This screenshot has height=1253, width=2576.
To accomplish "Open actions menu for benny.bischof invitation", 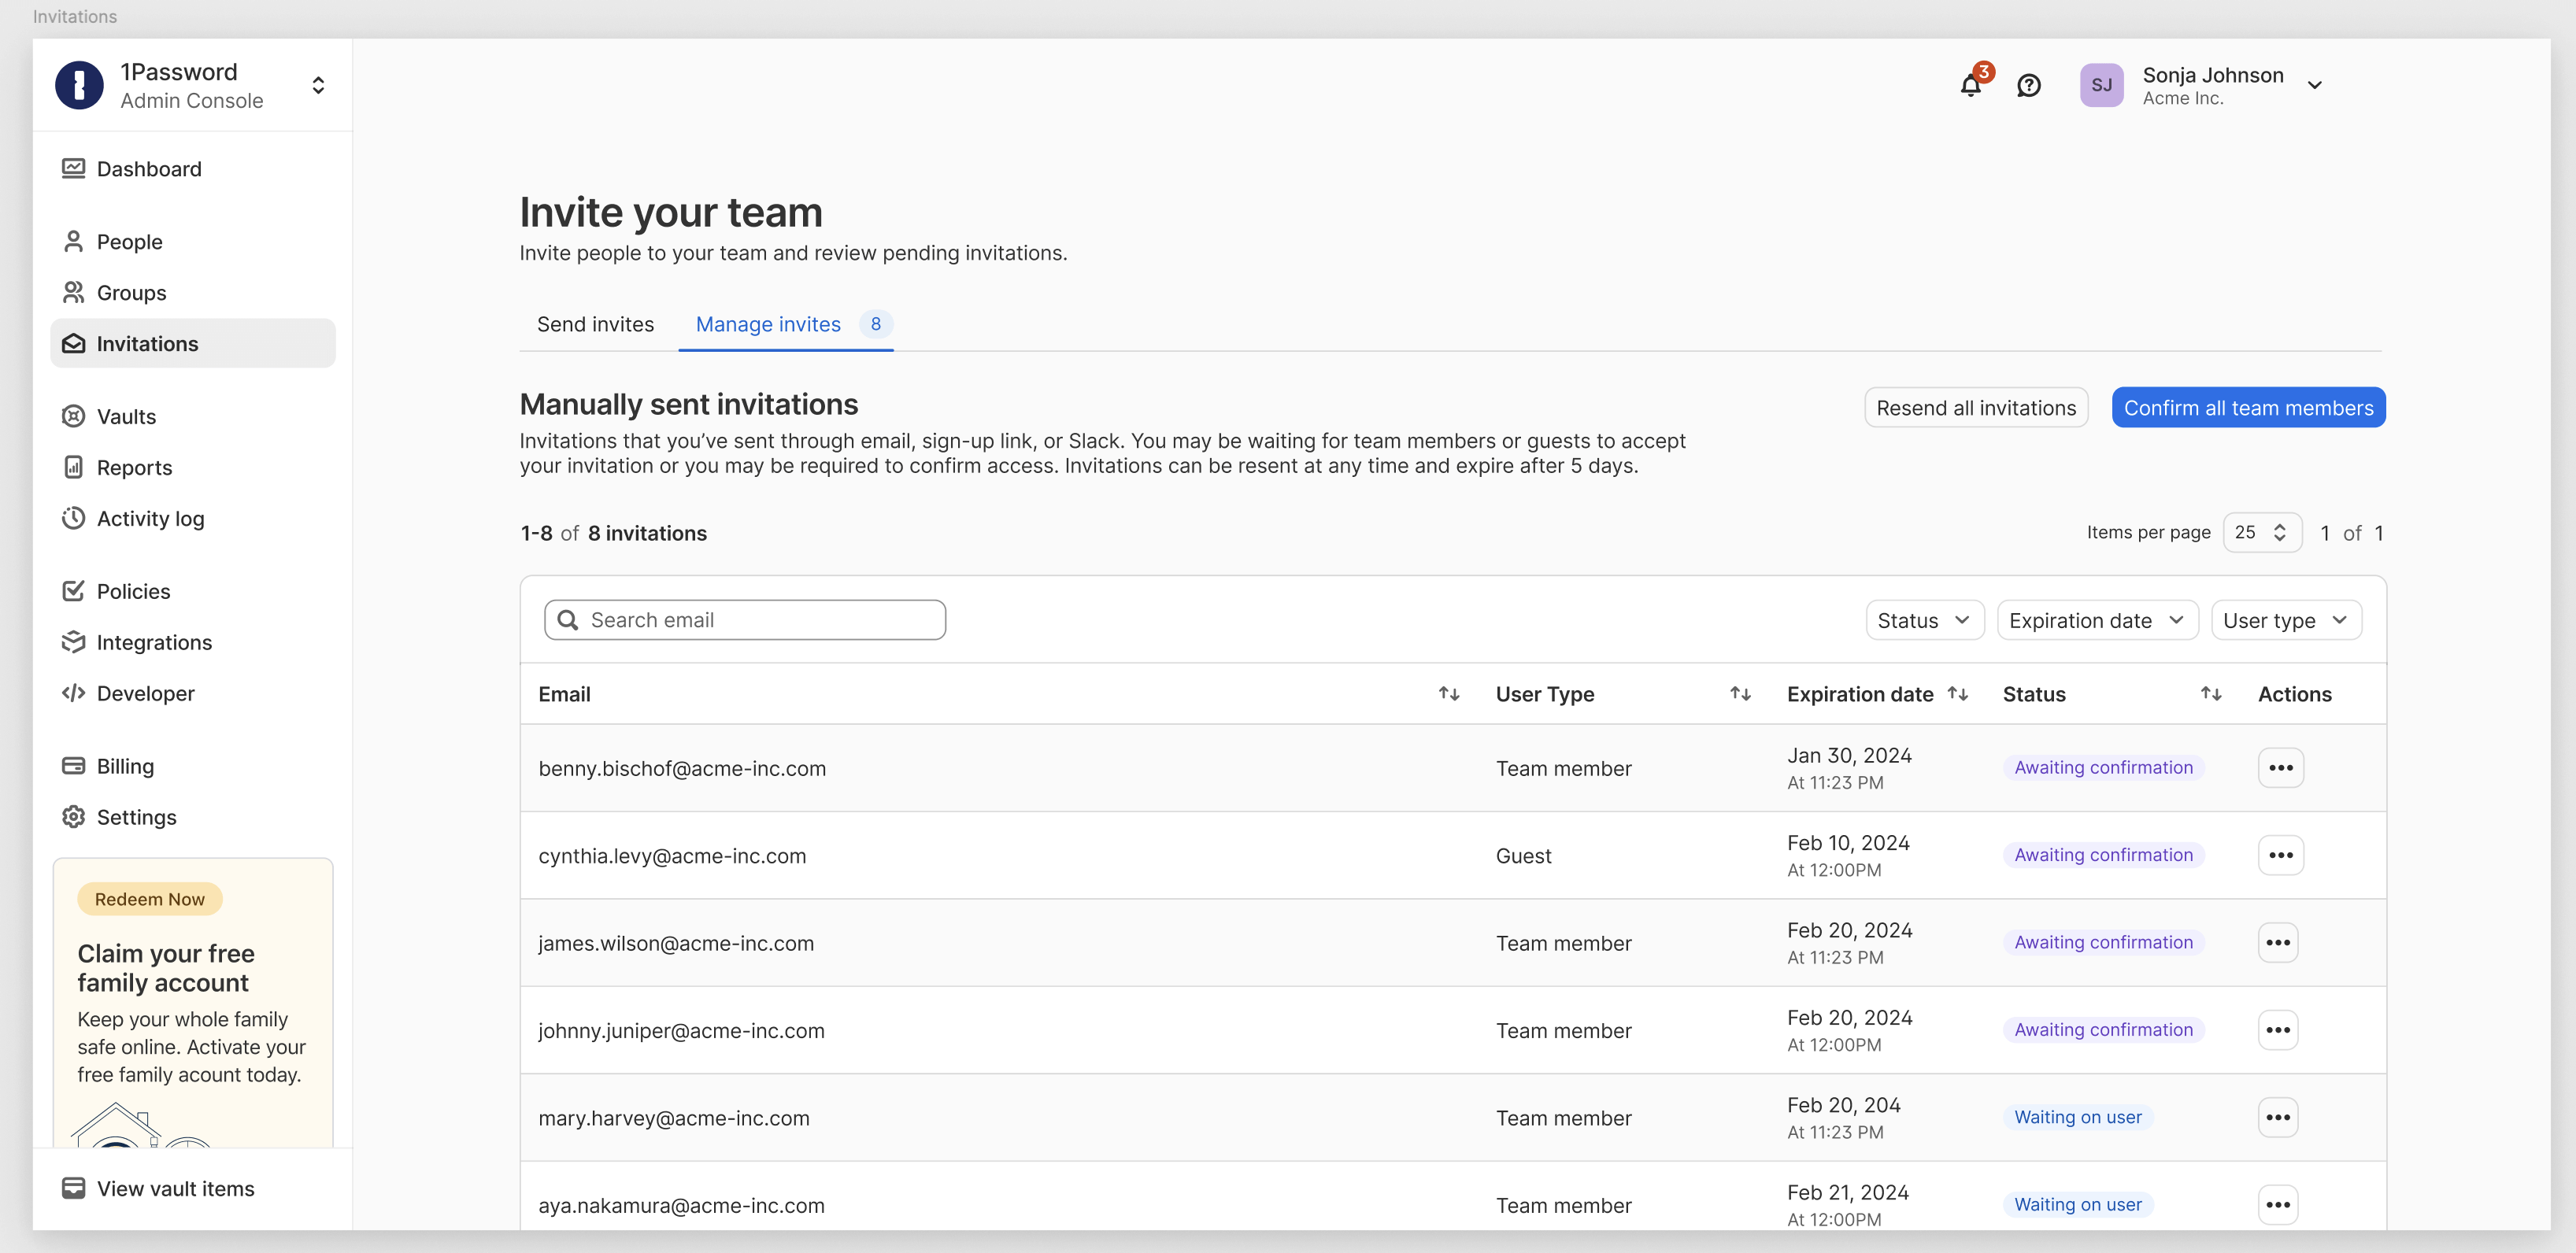I will click(x=2280, y=768).
